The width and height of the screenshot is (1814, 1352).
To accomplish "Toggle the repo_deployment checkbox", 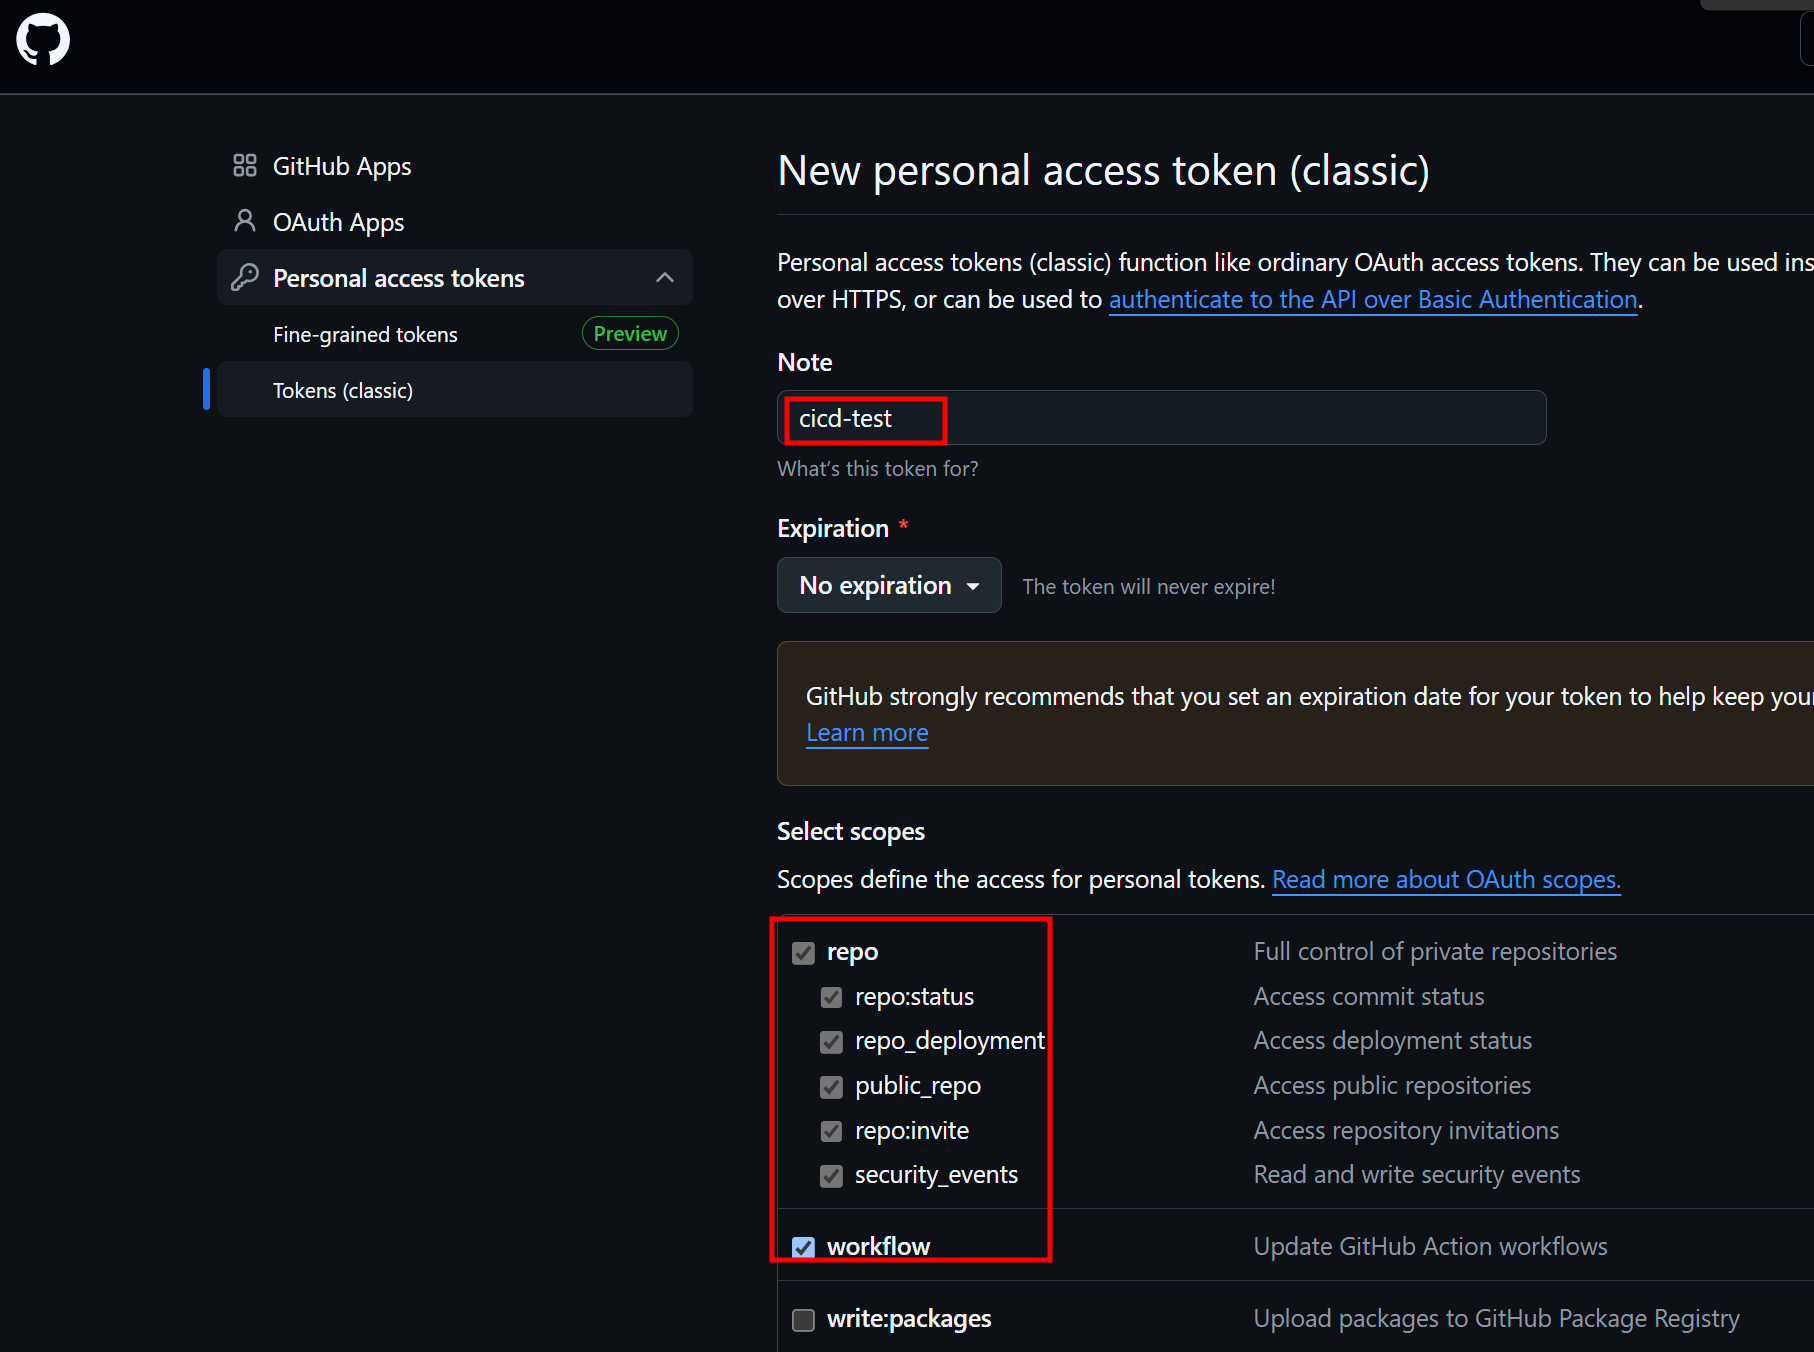I will coord(831,1042).
